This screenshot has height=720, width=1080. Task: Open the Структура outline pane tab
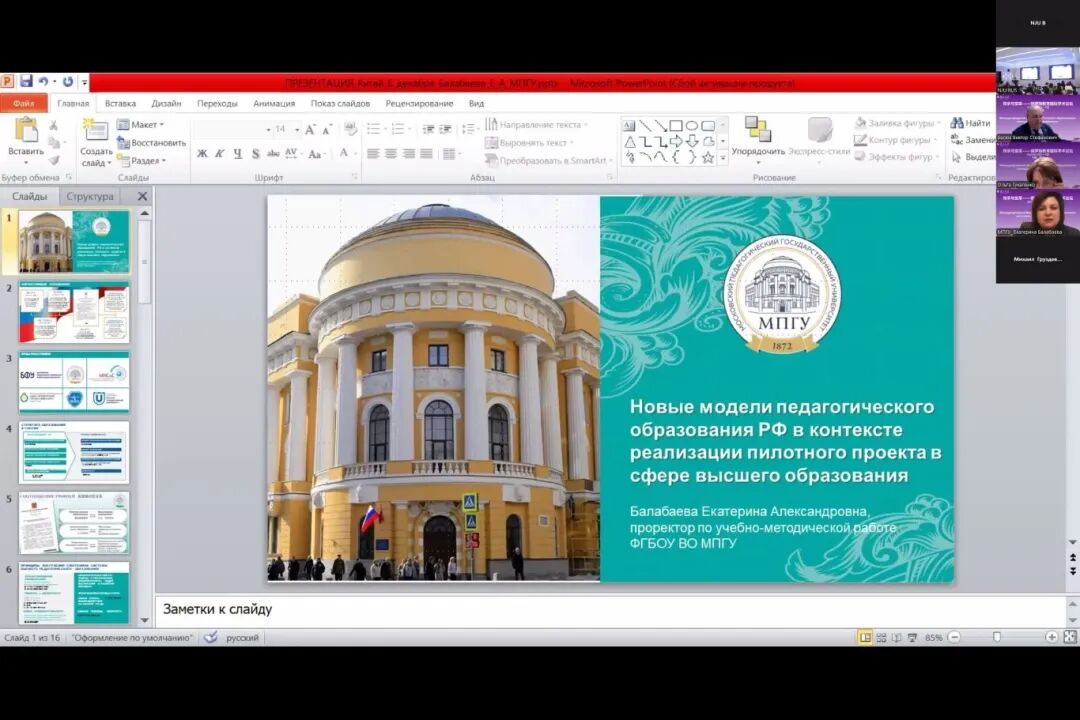click(x=90, y=196)
